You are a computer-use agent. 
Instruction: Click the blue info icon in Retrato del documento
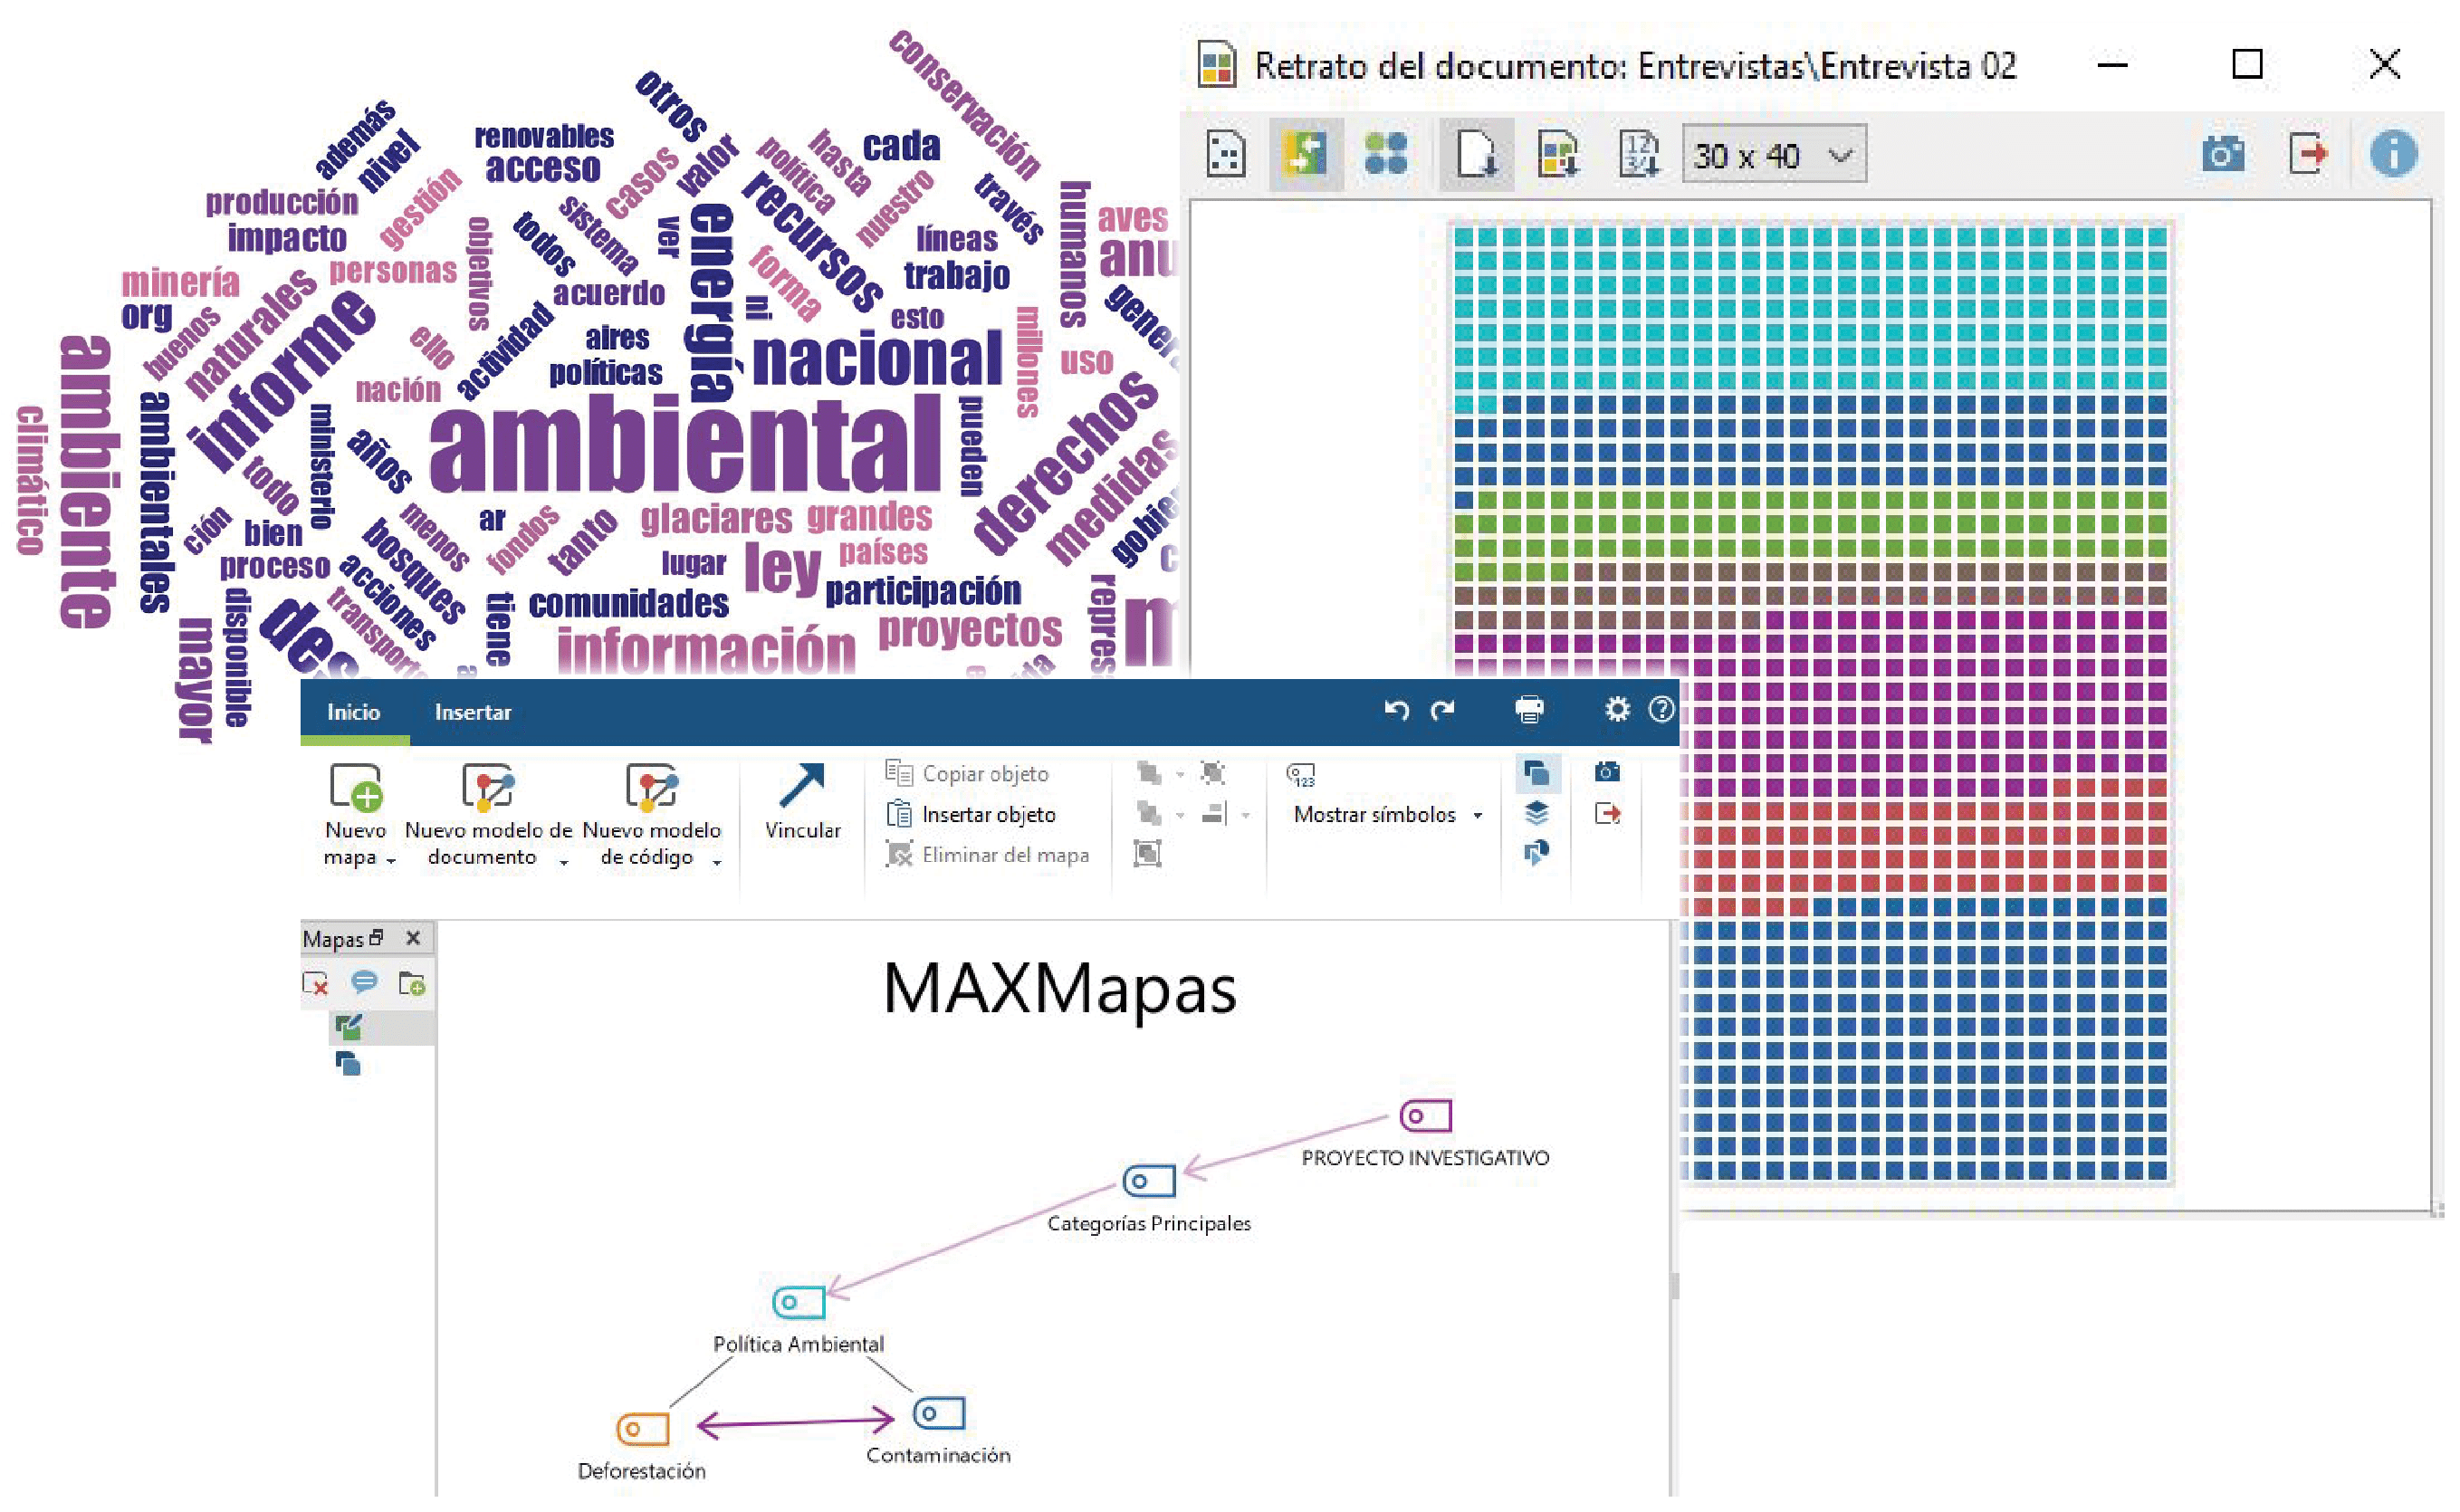pyautogui.click(x=2393, y=154)
